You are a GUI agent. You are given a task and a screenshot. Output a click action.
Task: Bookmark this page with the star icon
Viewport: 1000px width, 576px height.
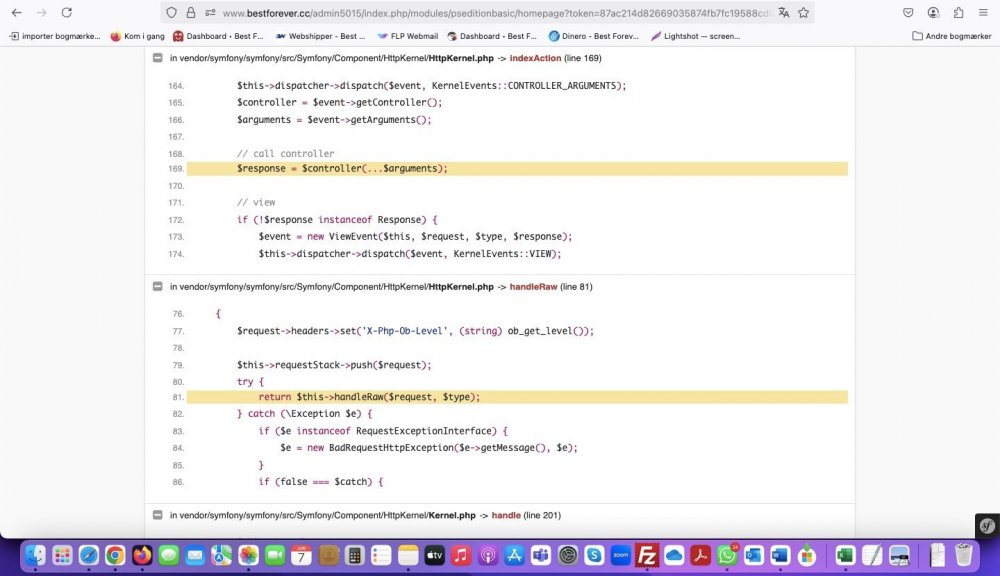[804, 12]
